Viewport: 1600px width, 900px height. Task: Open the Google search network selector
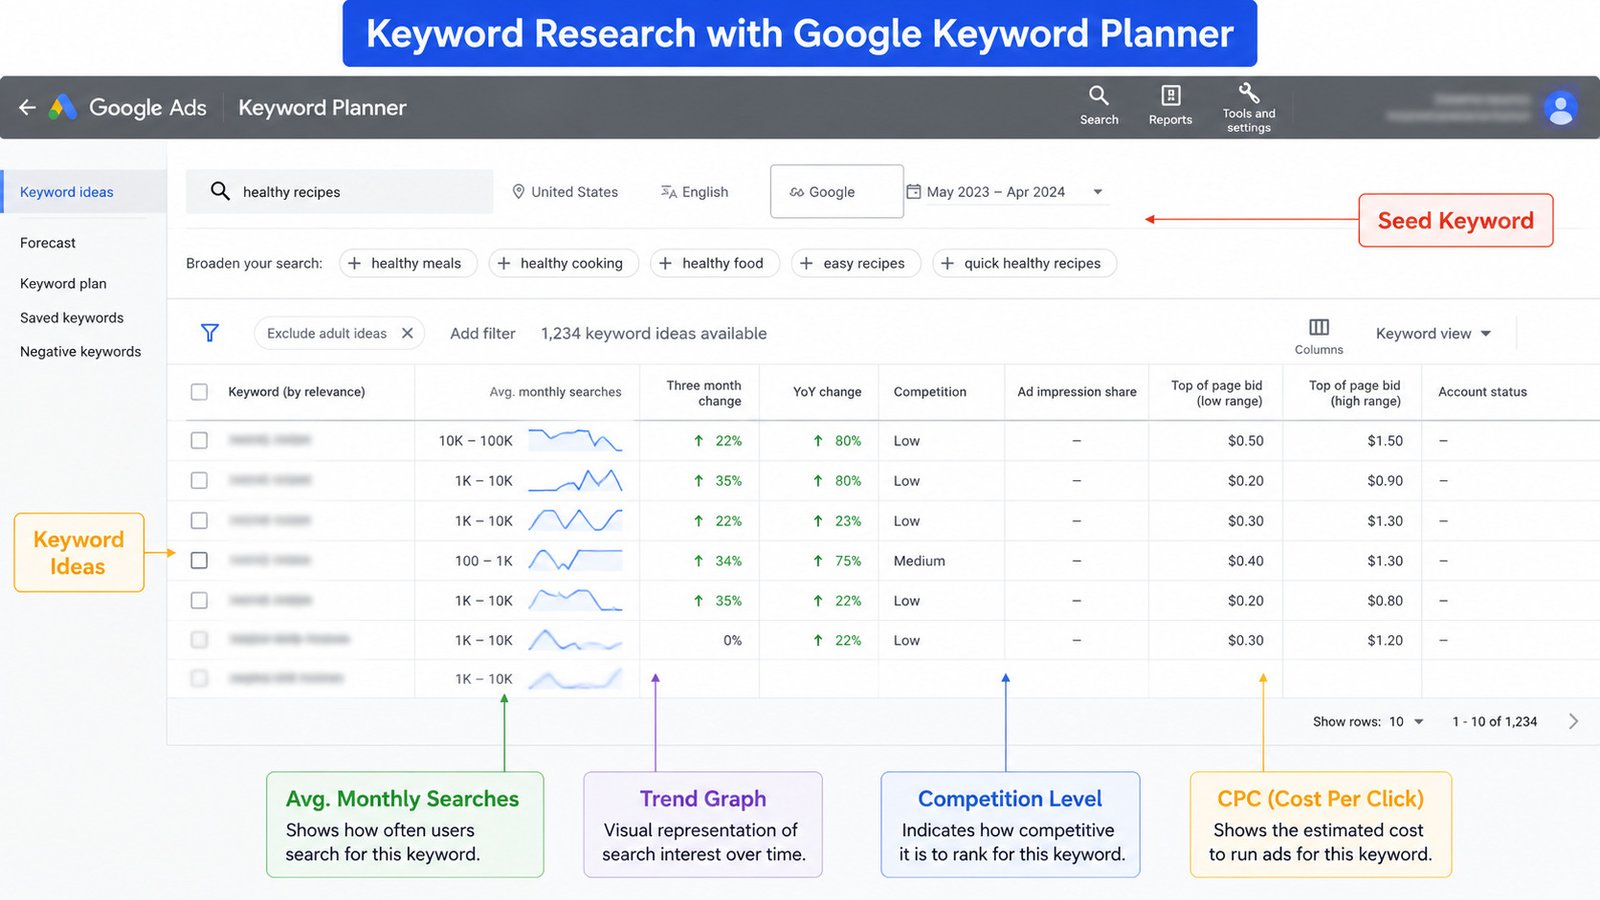[x=836, y=191]
